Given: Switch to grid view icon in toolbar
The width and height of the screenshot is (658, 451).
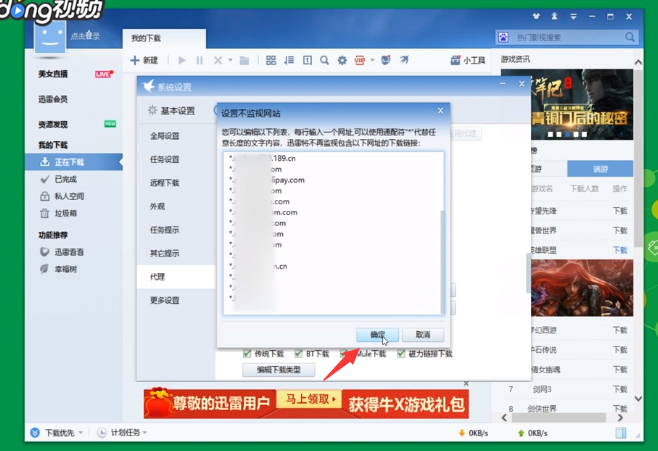Looking at the screenshot, I should click(271, 60).
